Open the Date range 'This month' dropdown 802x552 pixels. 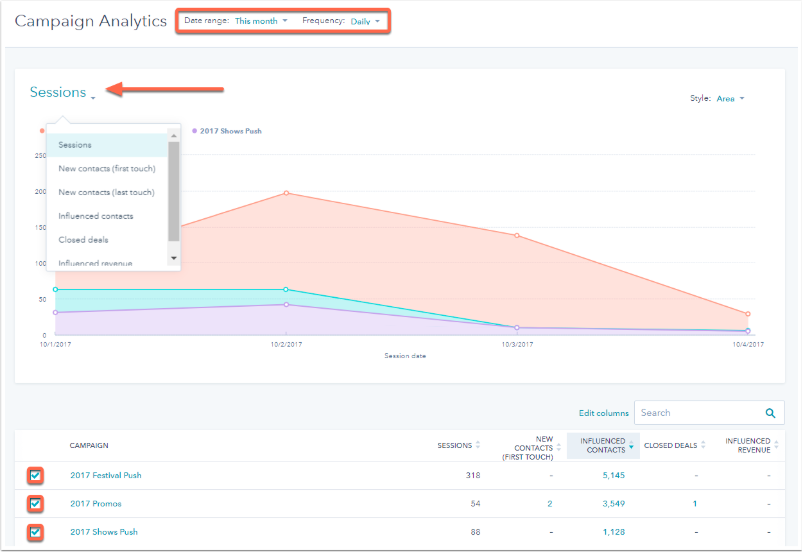[260, 21]
